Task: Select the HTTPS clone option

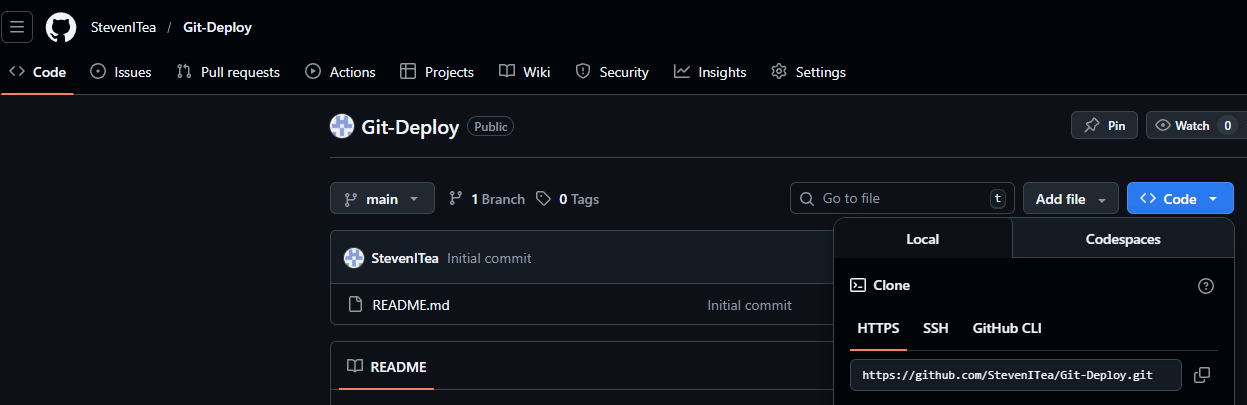Action: tap(878, 328)
